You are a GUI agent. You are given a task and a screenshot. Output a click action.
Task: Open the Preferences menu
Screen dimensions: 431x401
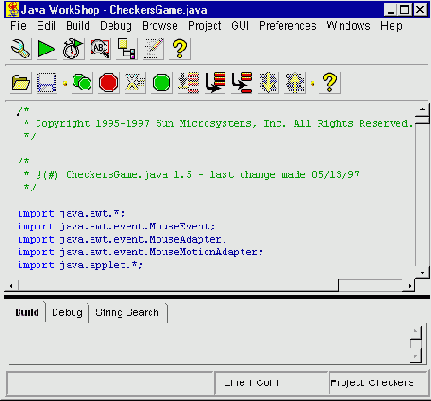(x=288, y=26)
